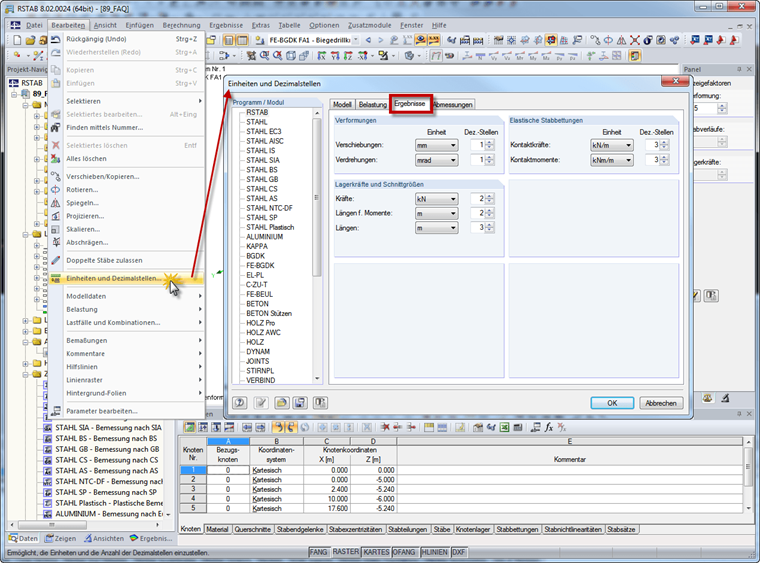Go to next load case arrow
Image resolution: width=760 pixels, height=563 pixels.
click(x=380, y=40)
